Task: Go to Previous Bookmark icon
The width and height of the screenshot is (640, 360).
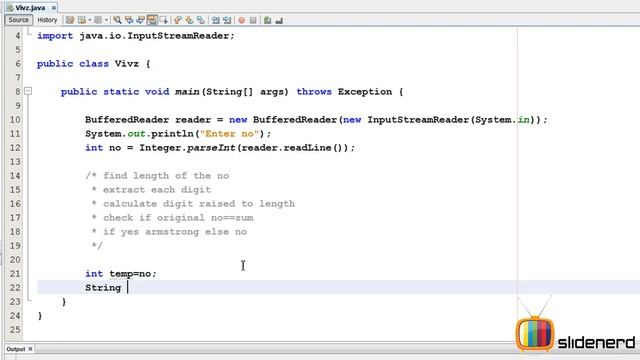Action: pos(178,20)
